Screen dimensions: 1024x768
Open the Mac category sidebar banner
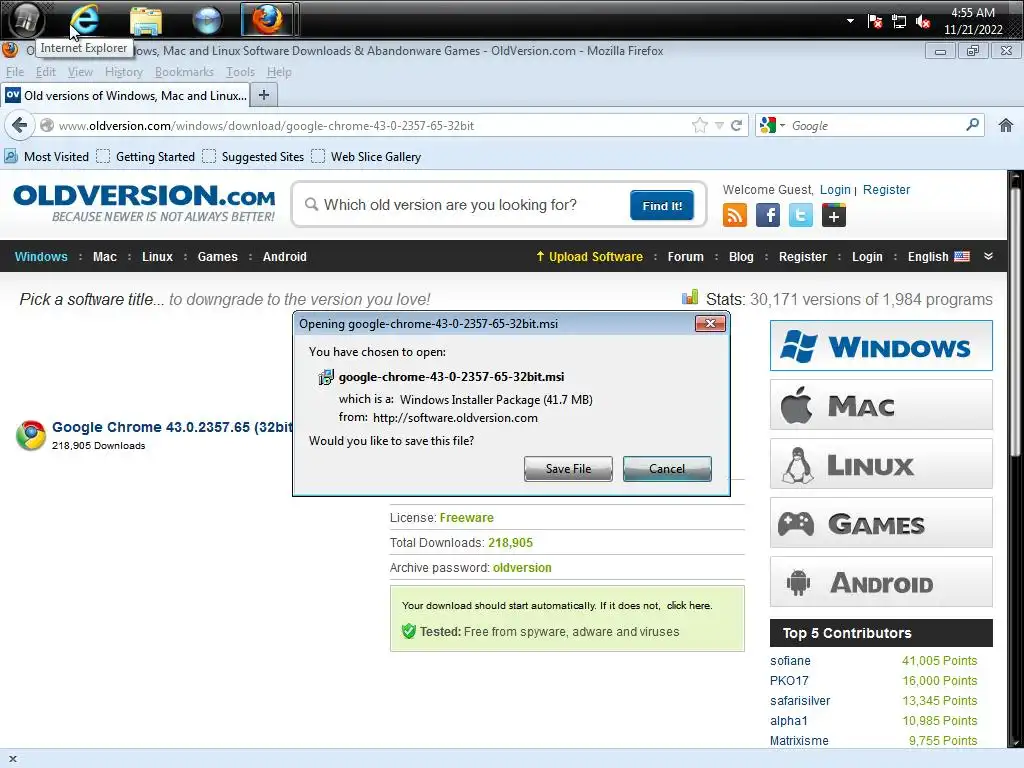[x=881, y=405]
